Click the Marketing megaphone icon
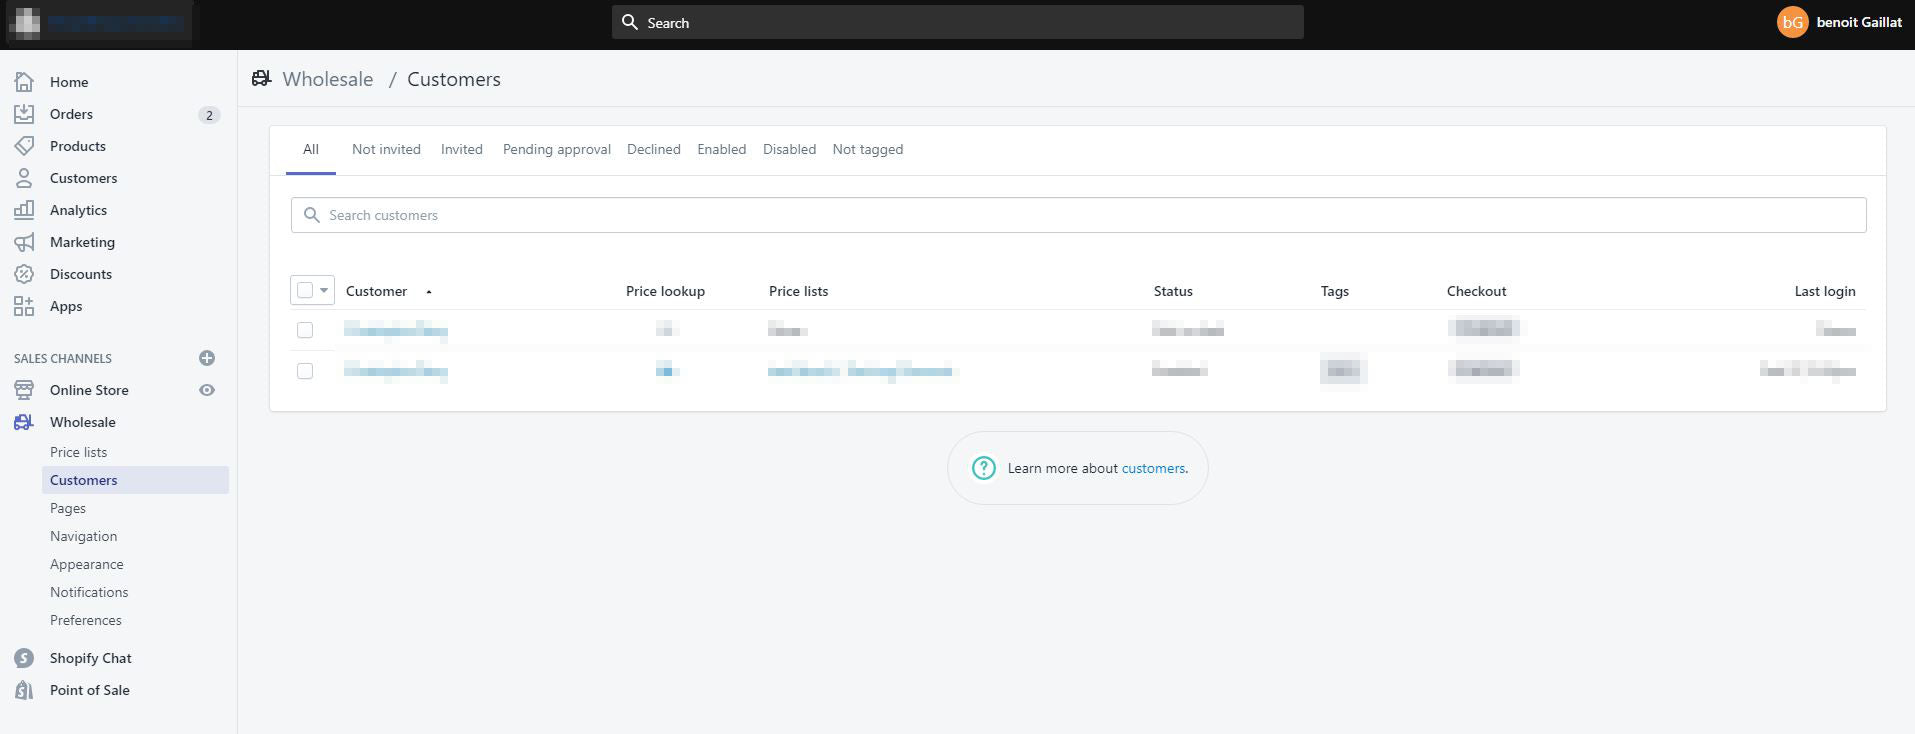Viewport: 1915px width, 734px height. click(x=24, y=242)
